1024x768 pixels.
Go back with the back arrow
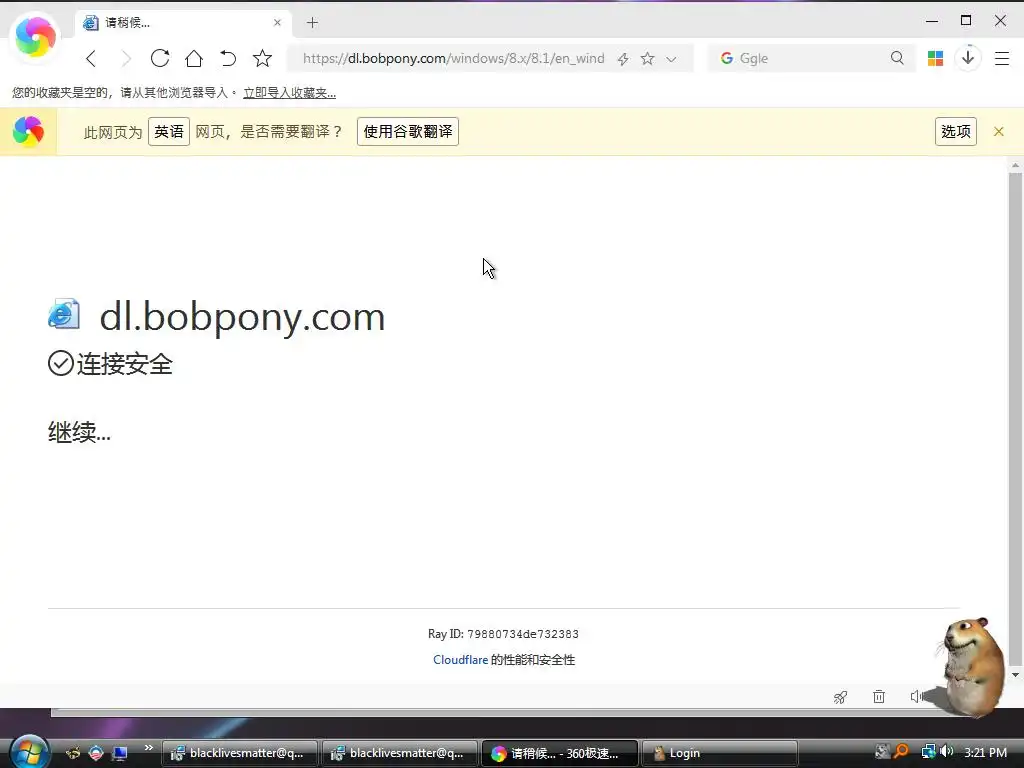tap(91, 59)
